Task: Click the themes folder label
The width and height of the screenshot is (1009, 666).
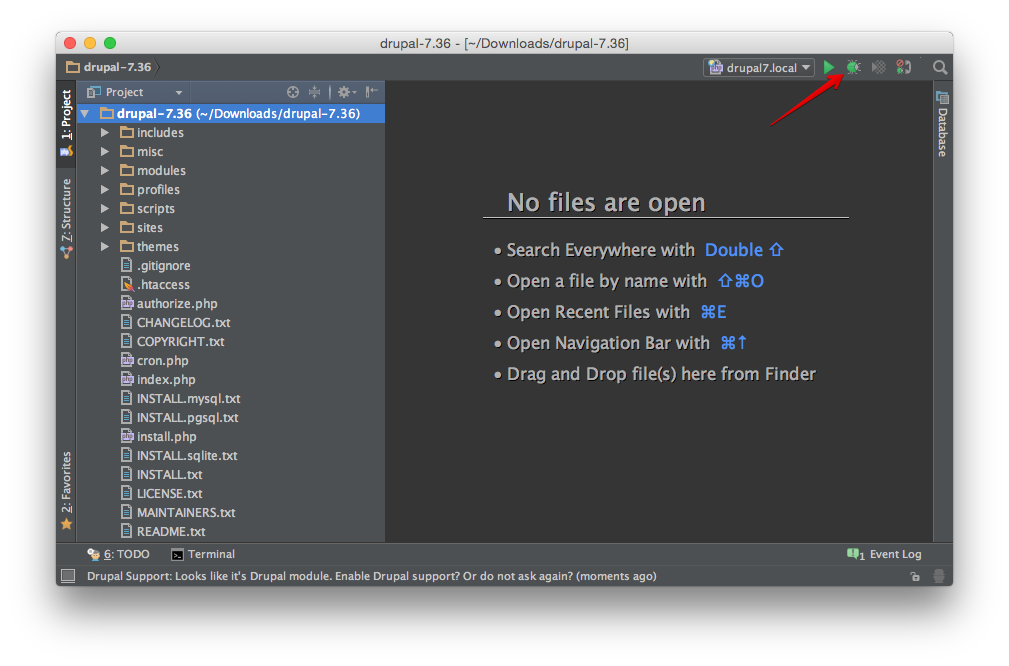Action: click(158, 246)
